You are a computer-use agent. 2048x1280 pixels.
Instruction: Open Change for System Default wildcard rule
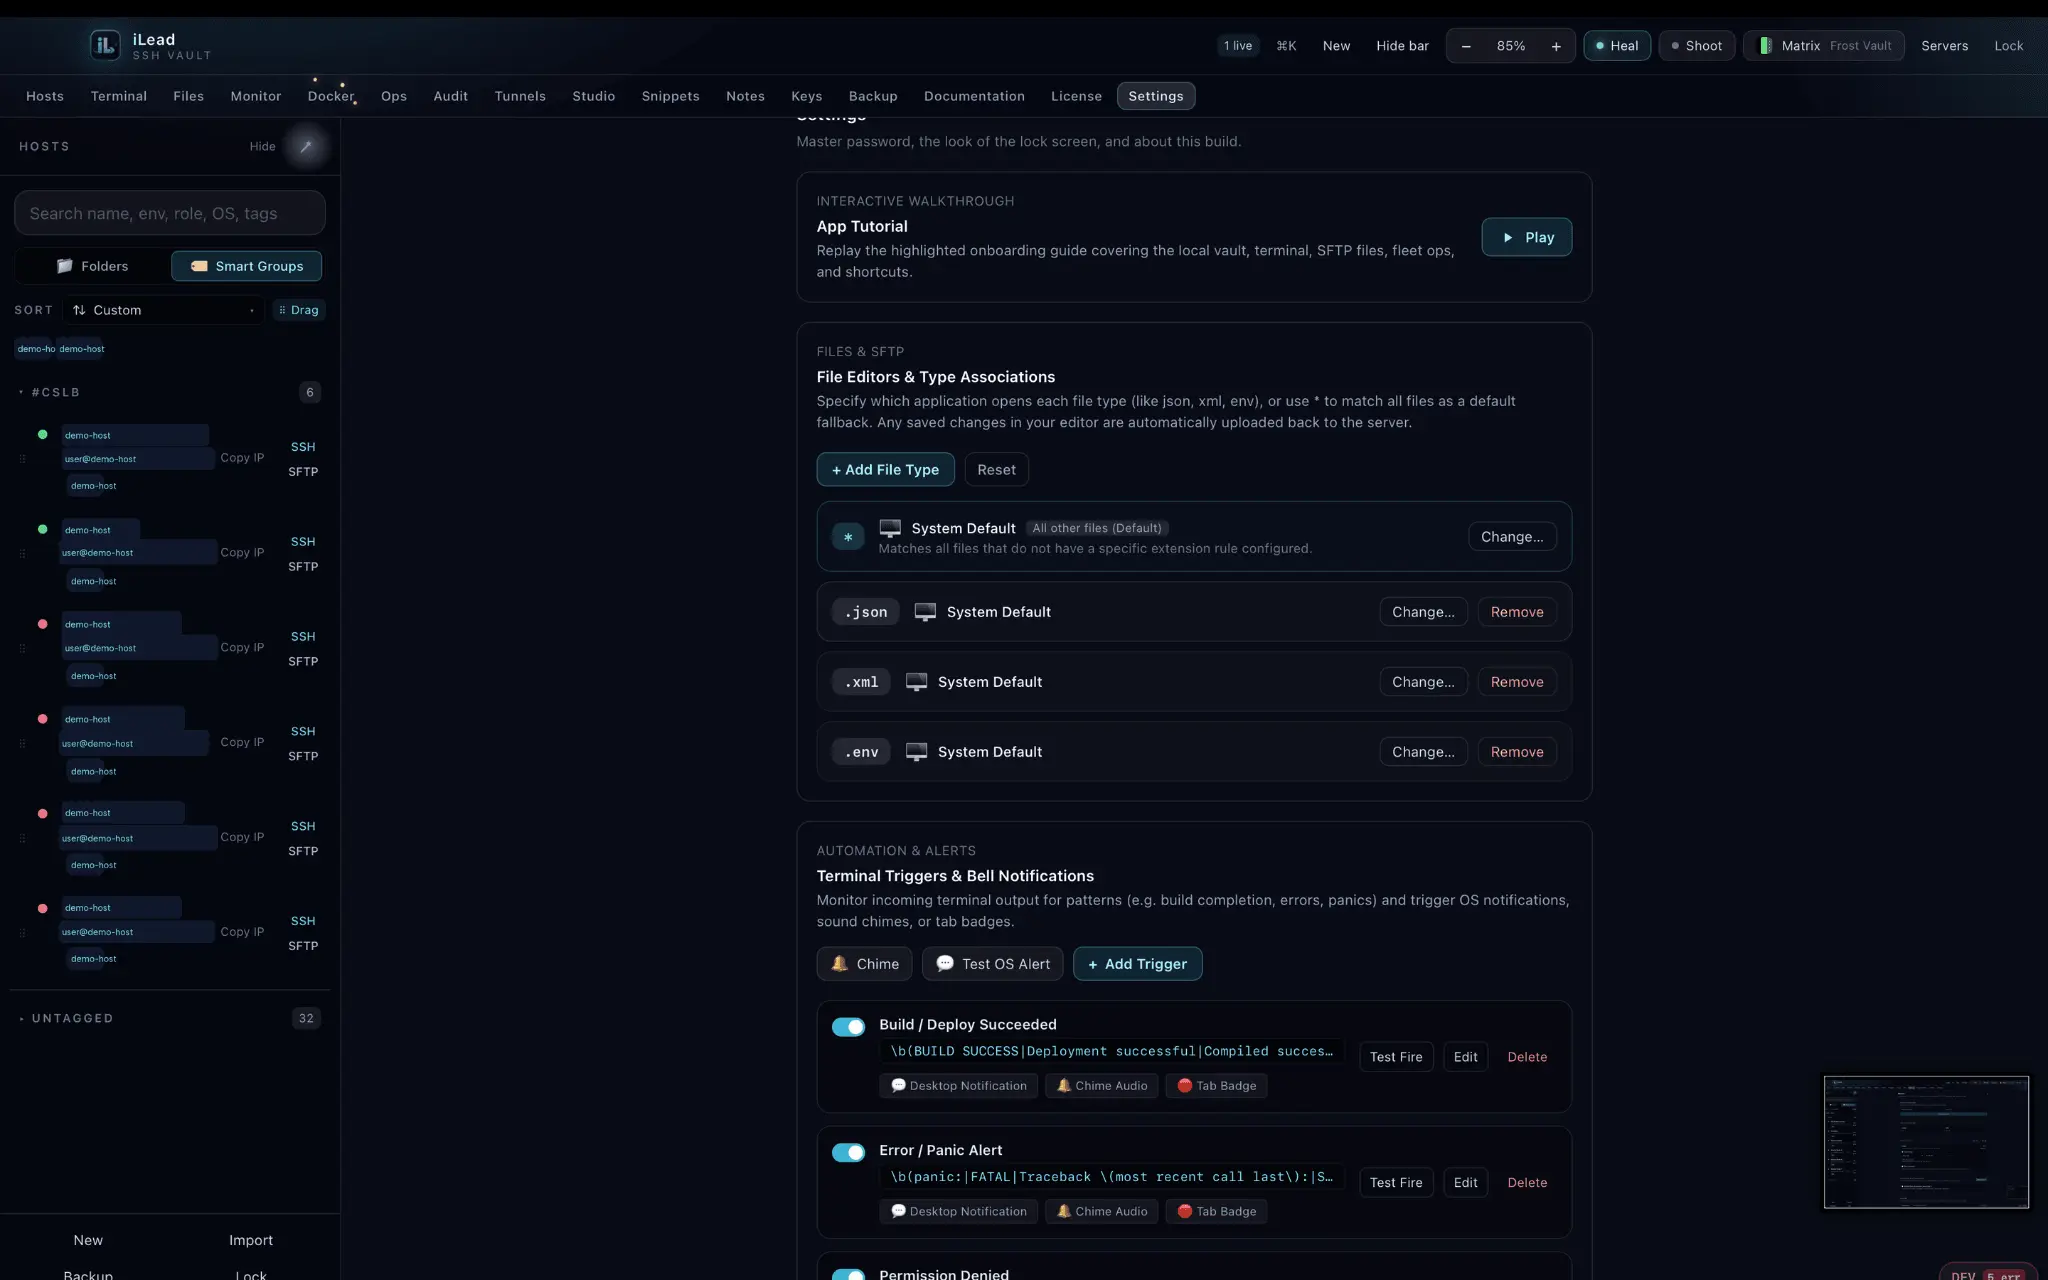click(x=1512, y=537)
